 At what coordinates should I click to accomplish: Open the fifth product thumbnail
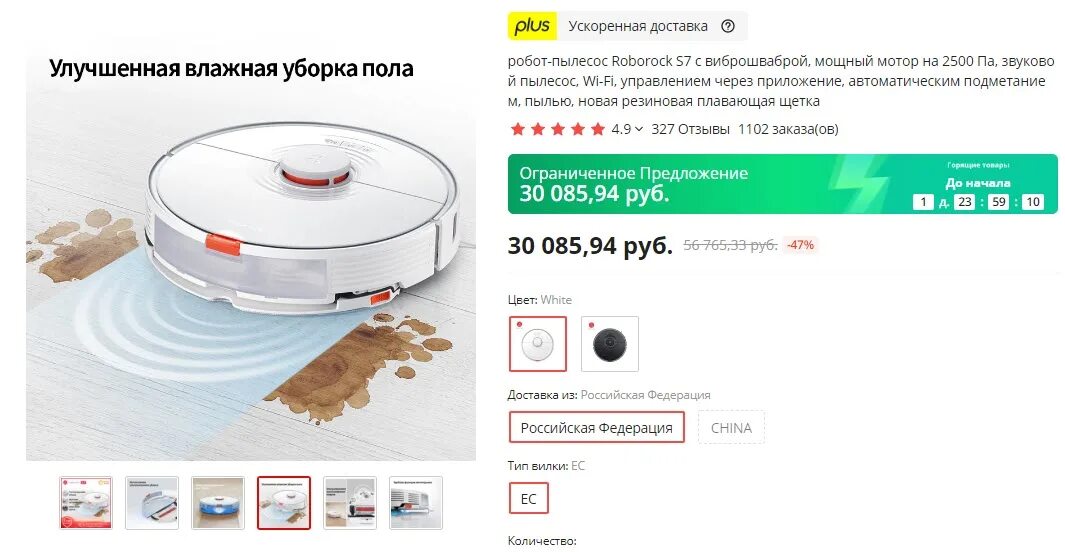(350, 503)
